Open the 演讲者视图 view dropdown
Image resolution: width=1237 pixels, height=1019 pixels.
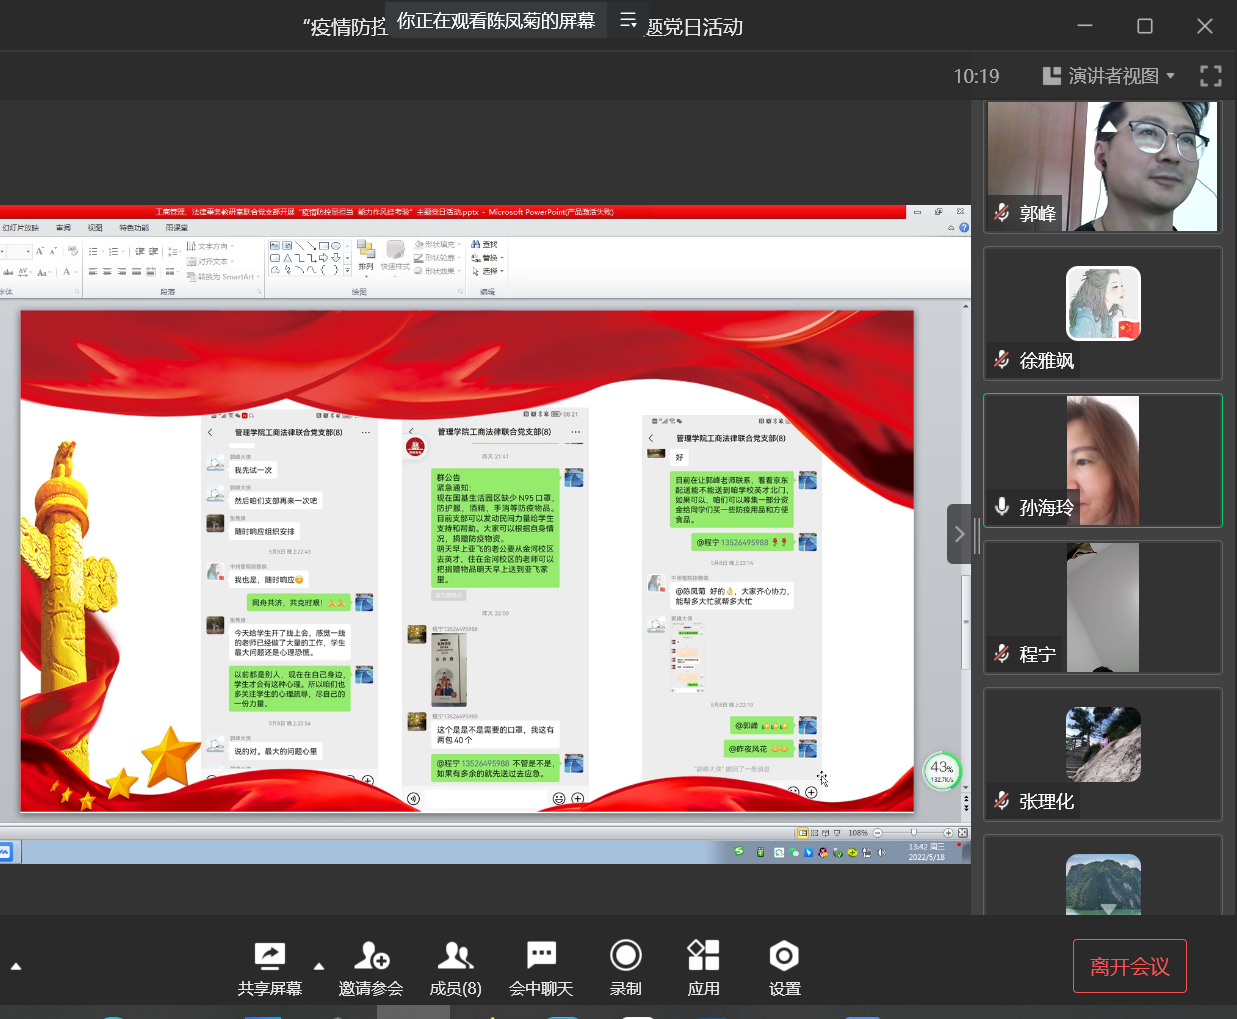coord(1108,76)
